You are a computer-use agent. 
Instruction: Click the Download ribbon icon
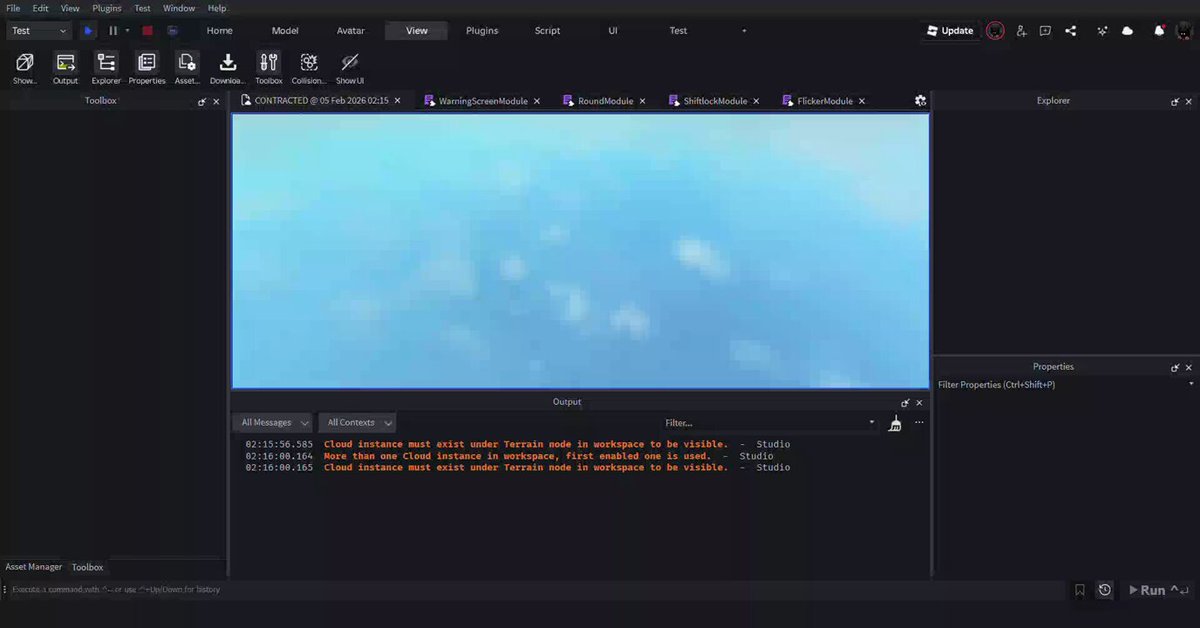pos(228,68)
